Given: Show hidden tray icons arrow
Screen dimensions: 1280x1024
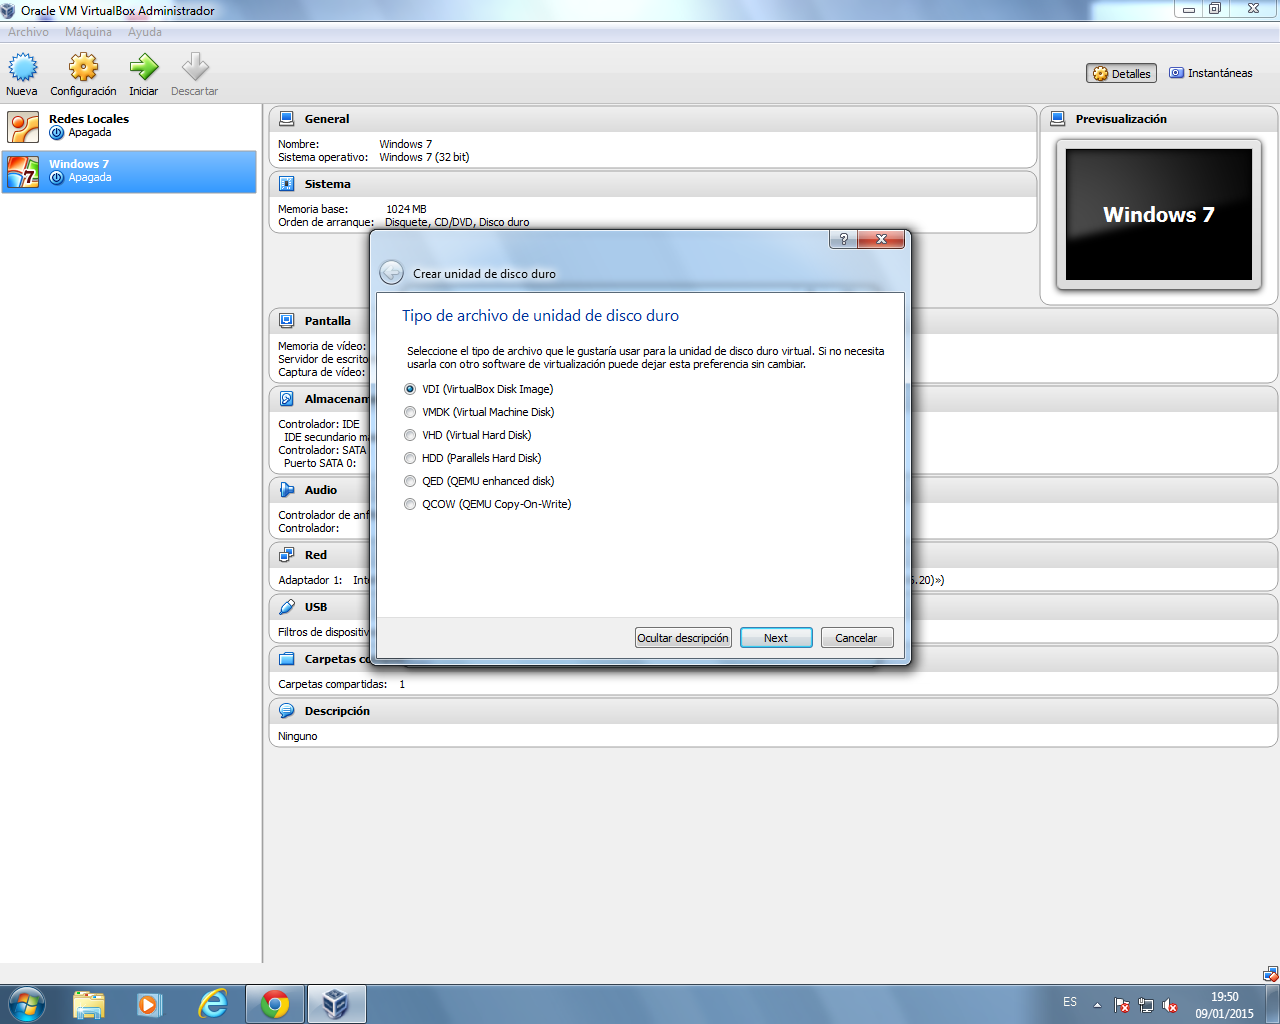Looking at the screenshot, I should 1097,1005.
